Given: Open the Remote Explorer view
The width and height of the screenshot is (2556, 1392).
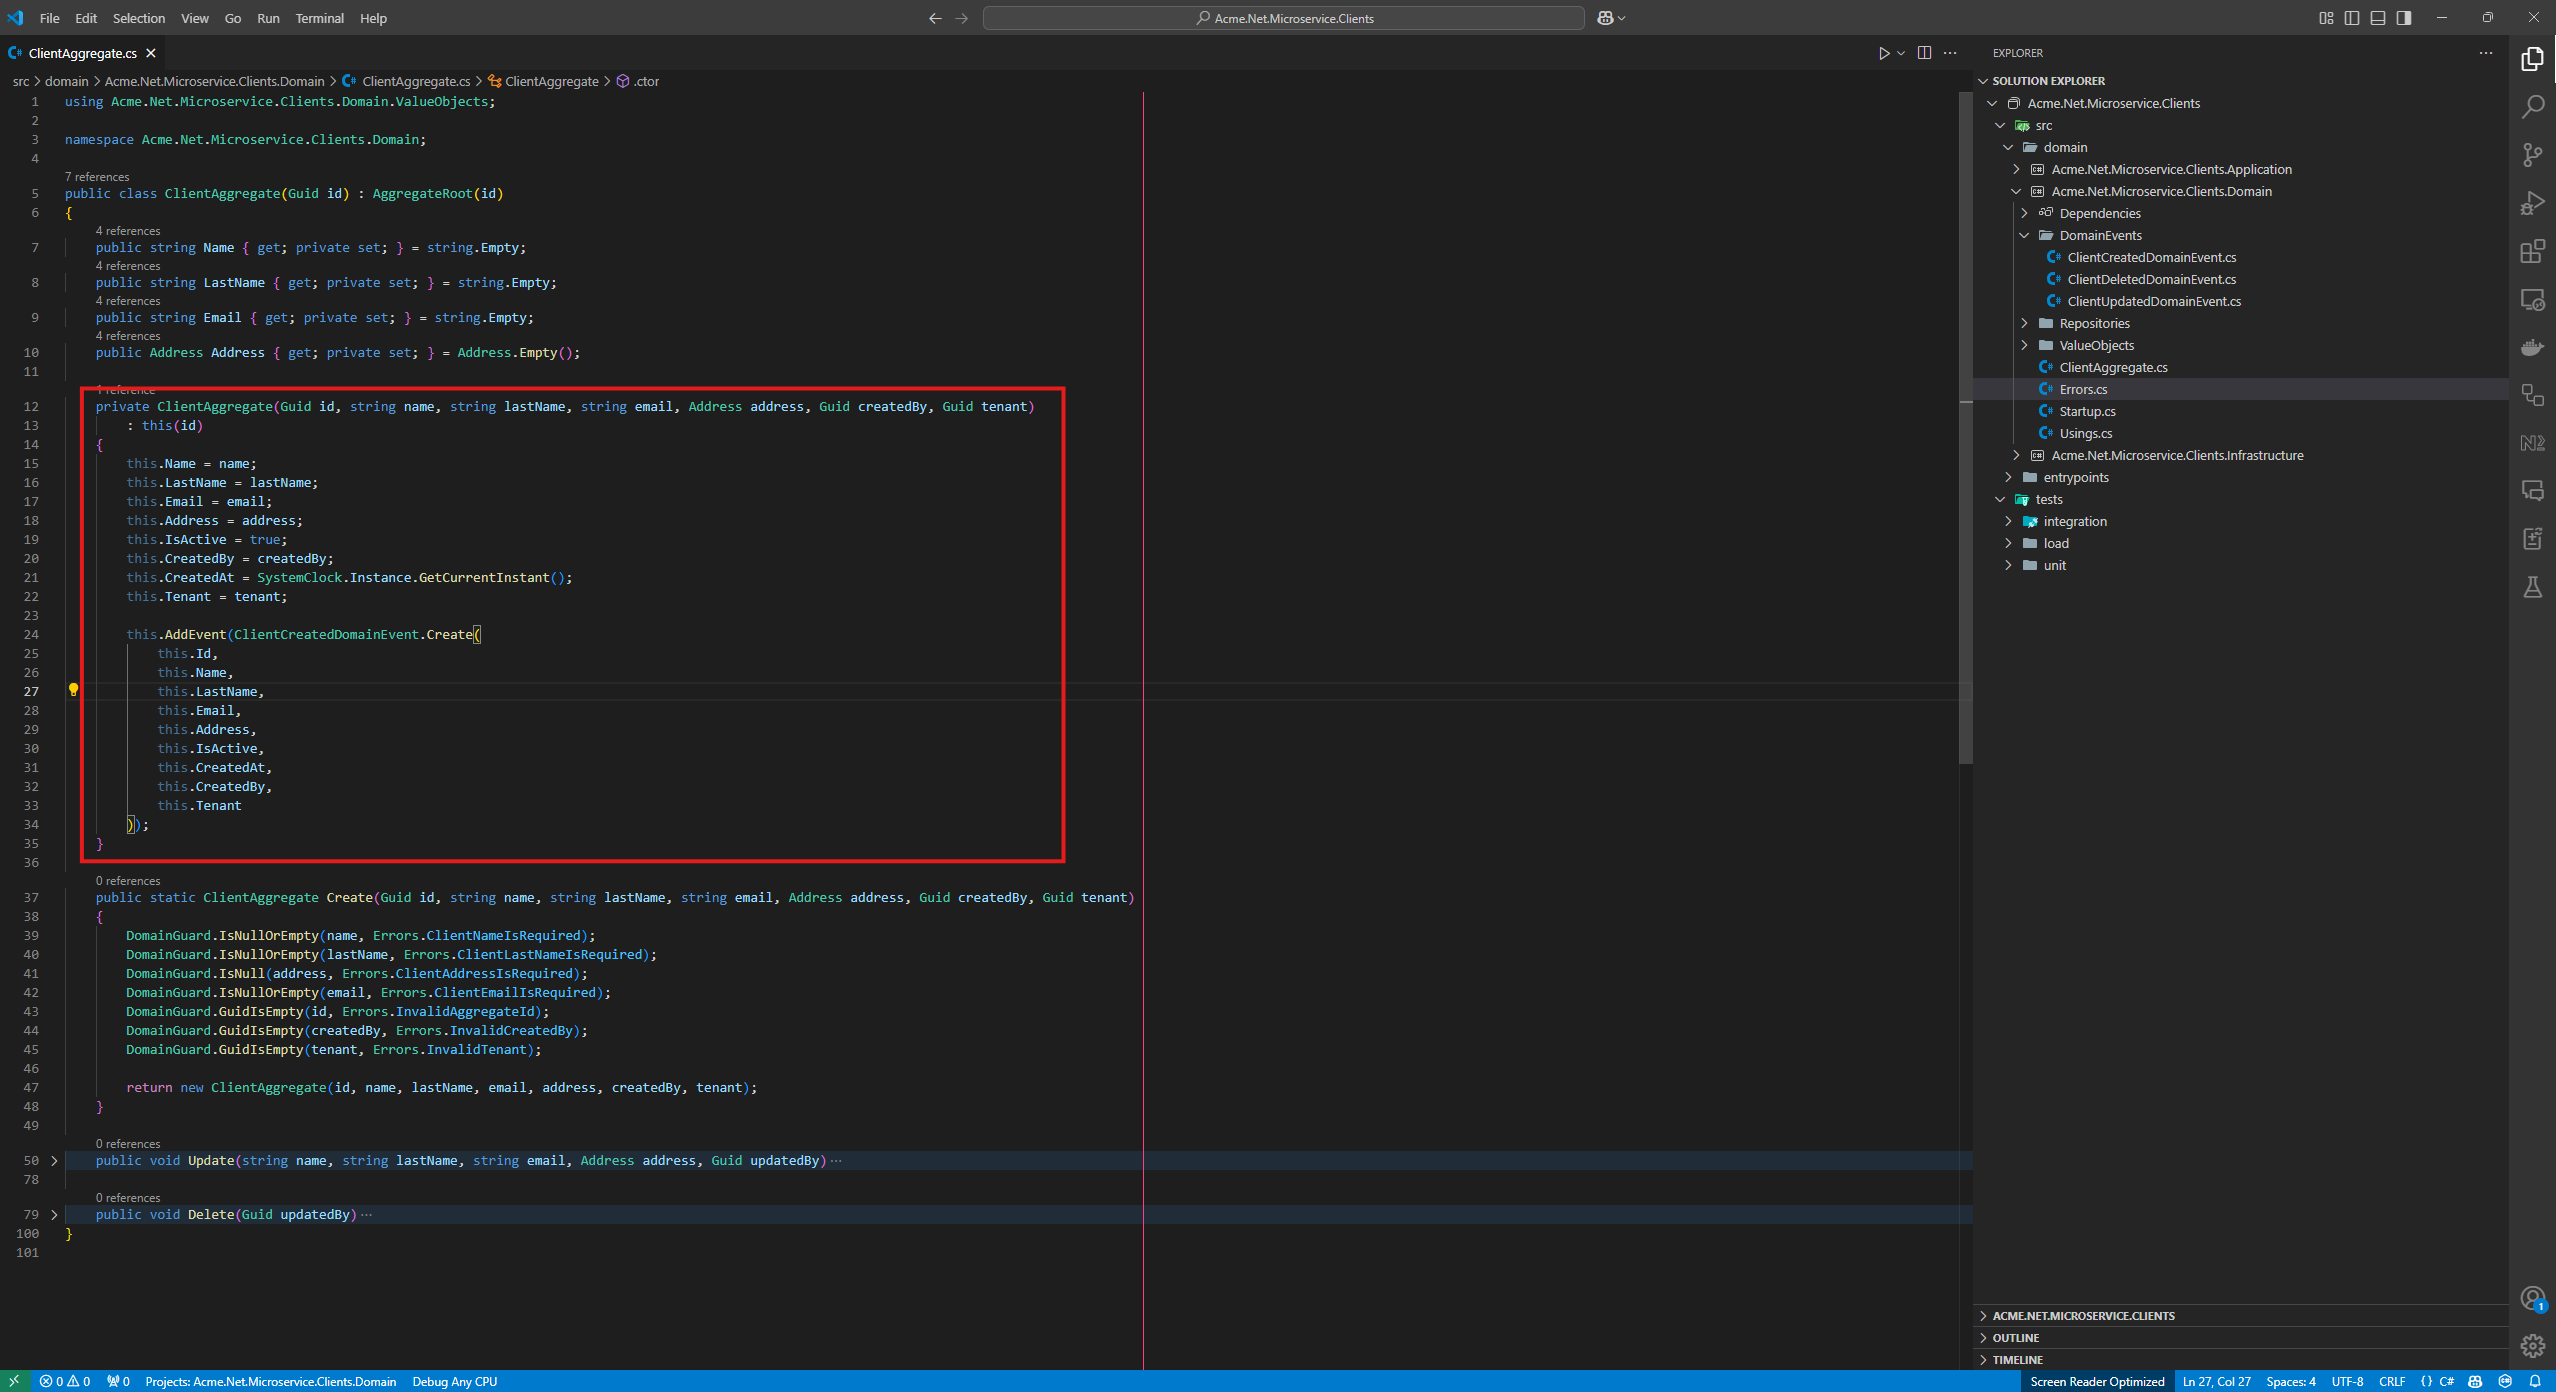Looking at the screenshot, I should click(2532, 299).
